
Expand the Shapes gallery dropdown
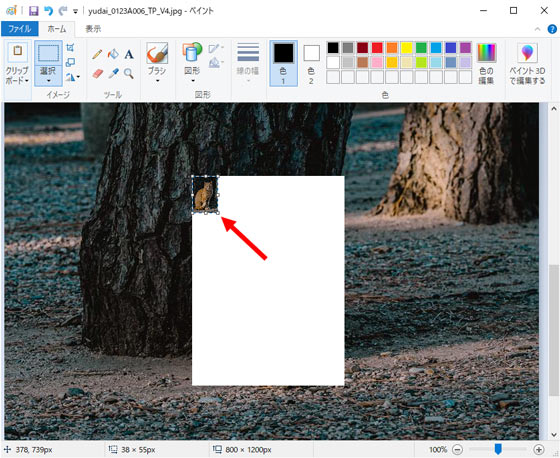[192, 81]
